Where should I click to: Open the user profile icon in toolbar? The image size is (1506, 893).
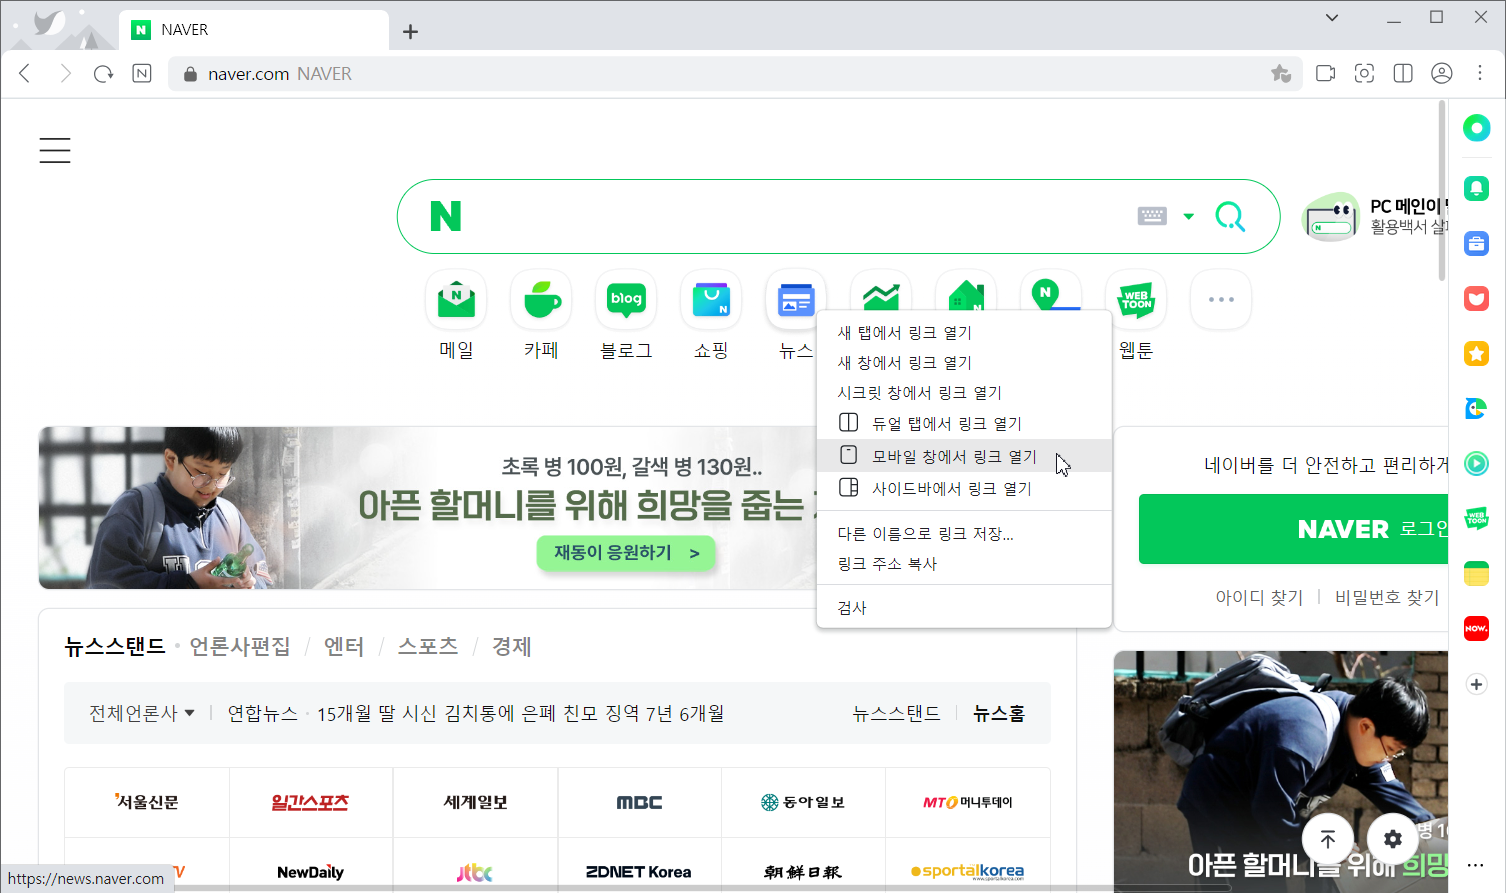pos(1442,73)
